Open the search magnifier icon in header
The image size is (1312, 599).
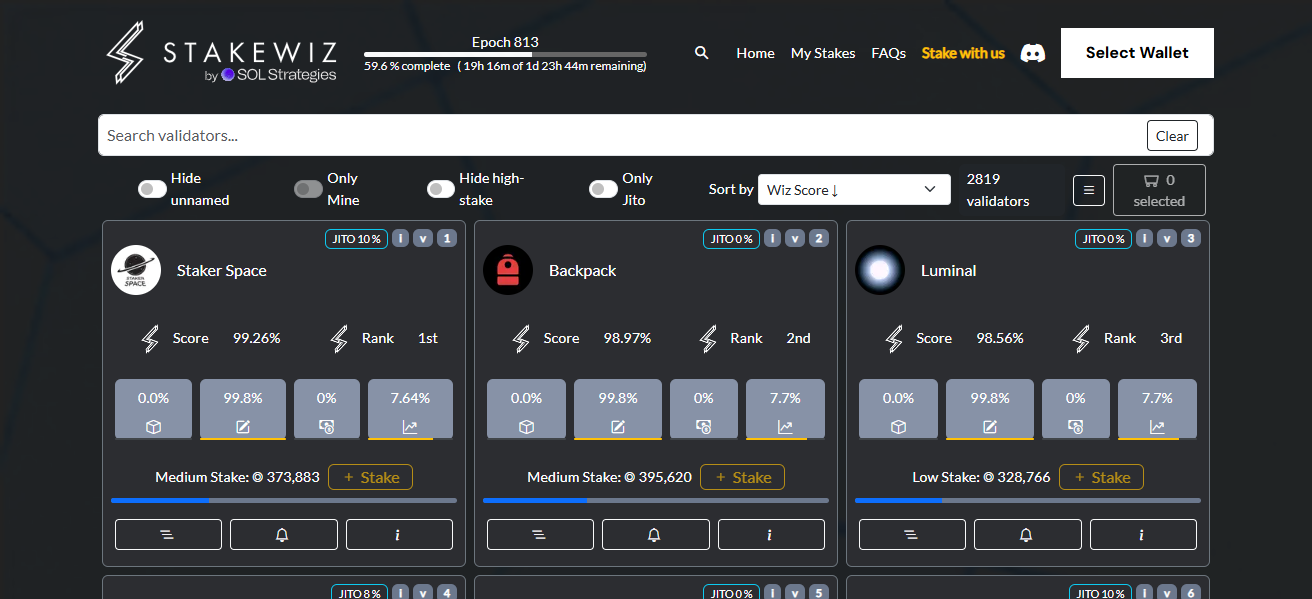tap(702, 53)
